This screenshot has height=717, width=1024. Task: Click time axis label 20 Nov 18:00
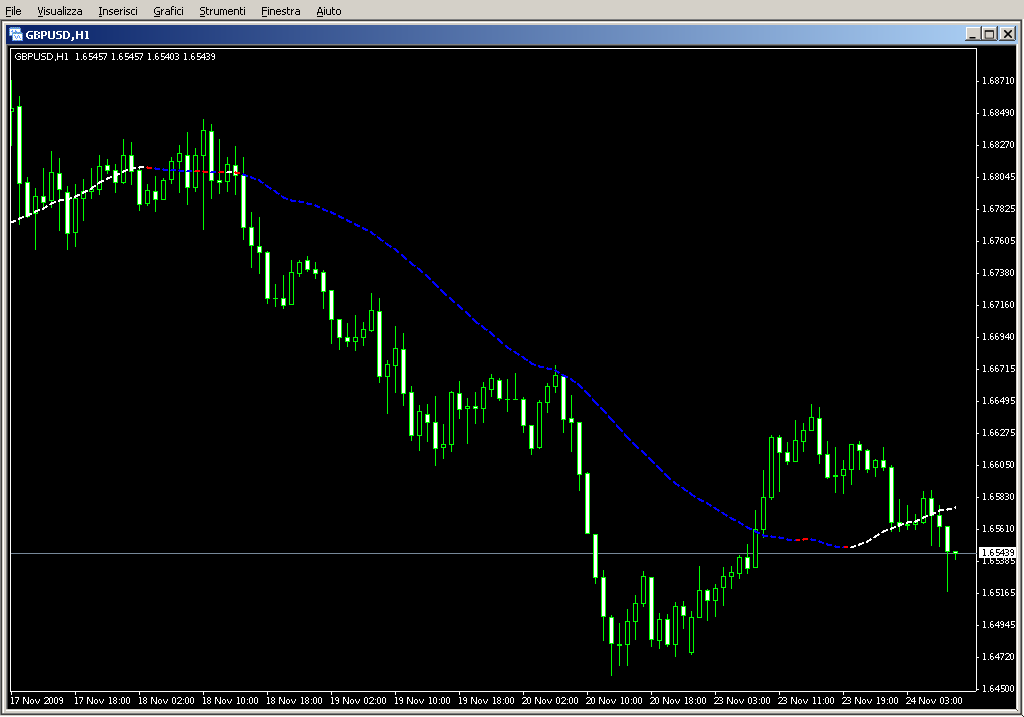pos(678,701)
